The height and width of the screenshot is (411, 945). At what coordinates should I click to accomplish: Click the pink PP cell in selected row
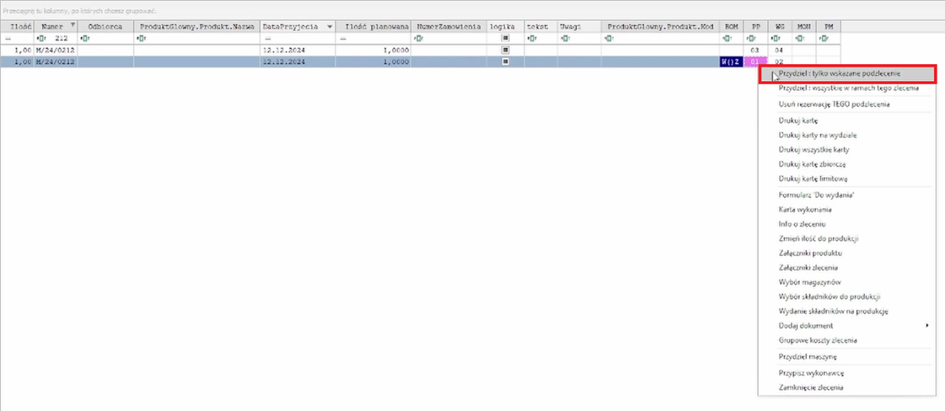(755, 62)
